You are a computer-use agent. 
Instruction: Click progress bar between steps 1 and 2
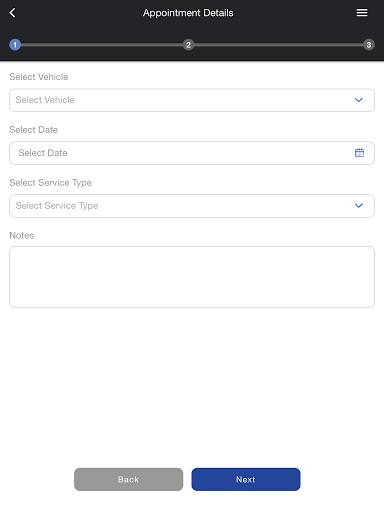pyautogui.click(x=102, y=45)
